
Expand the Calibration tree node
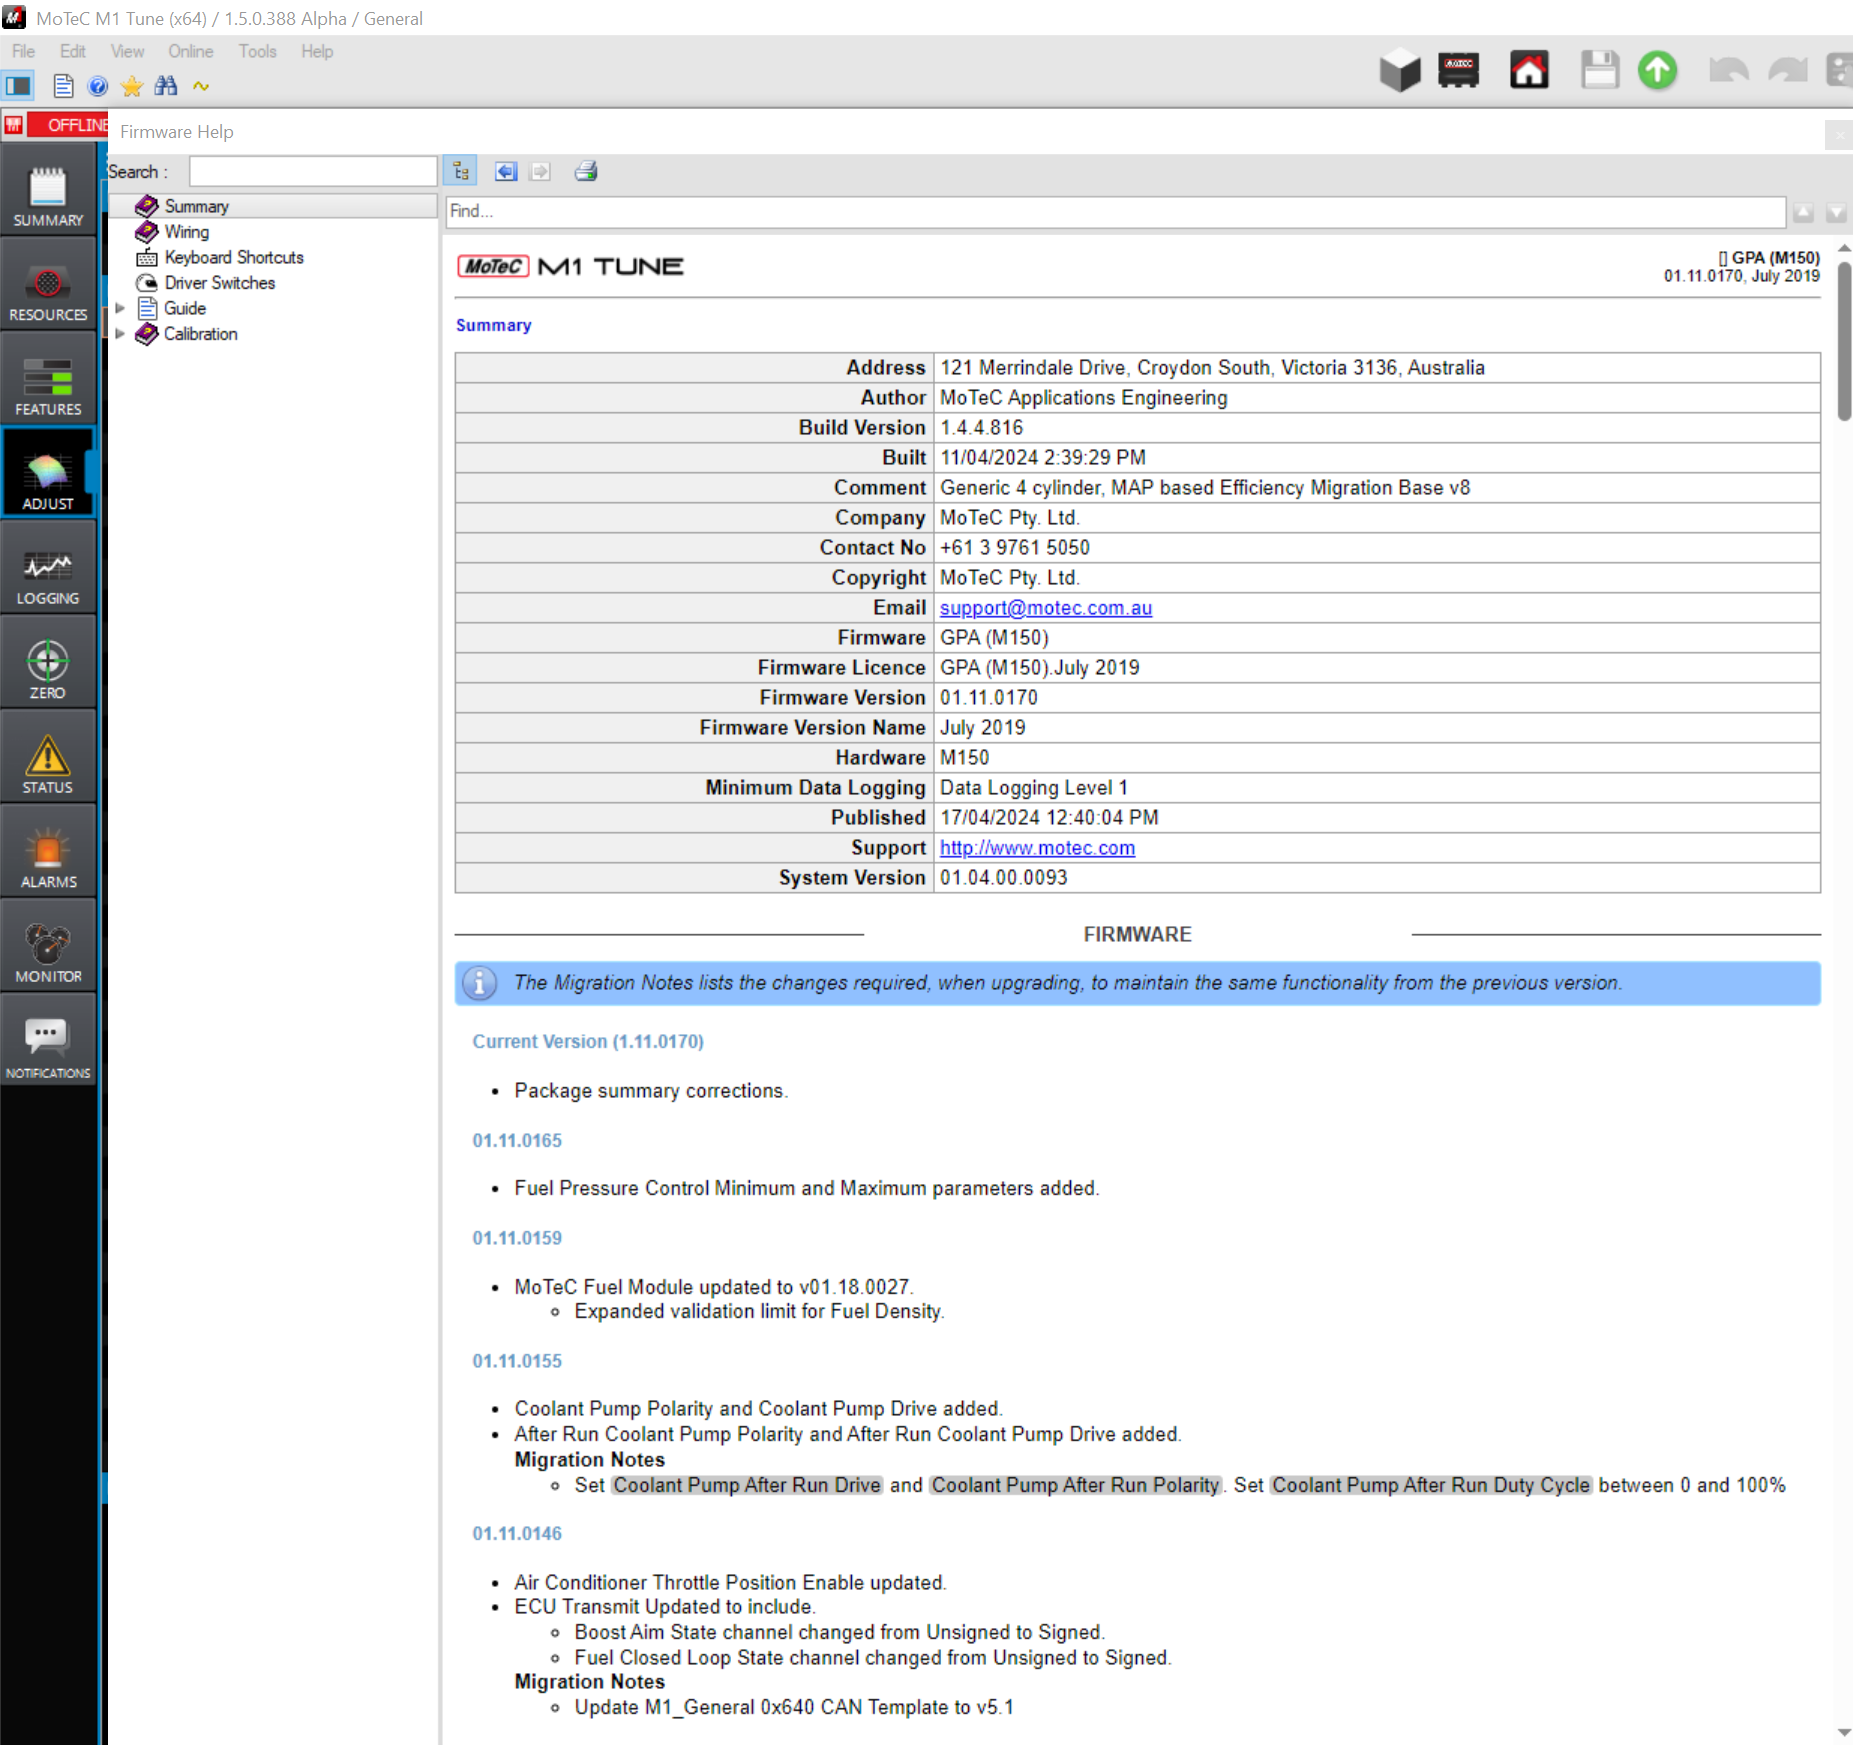[120, 334]
